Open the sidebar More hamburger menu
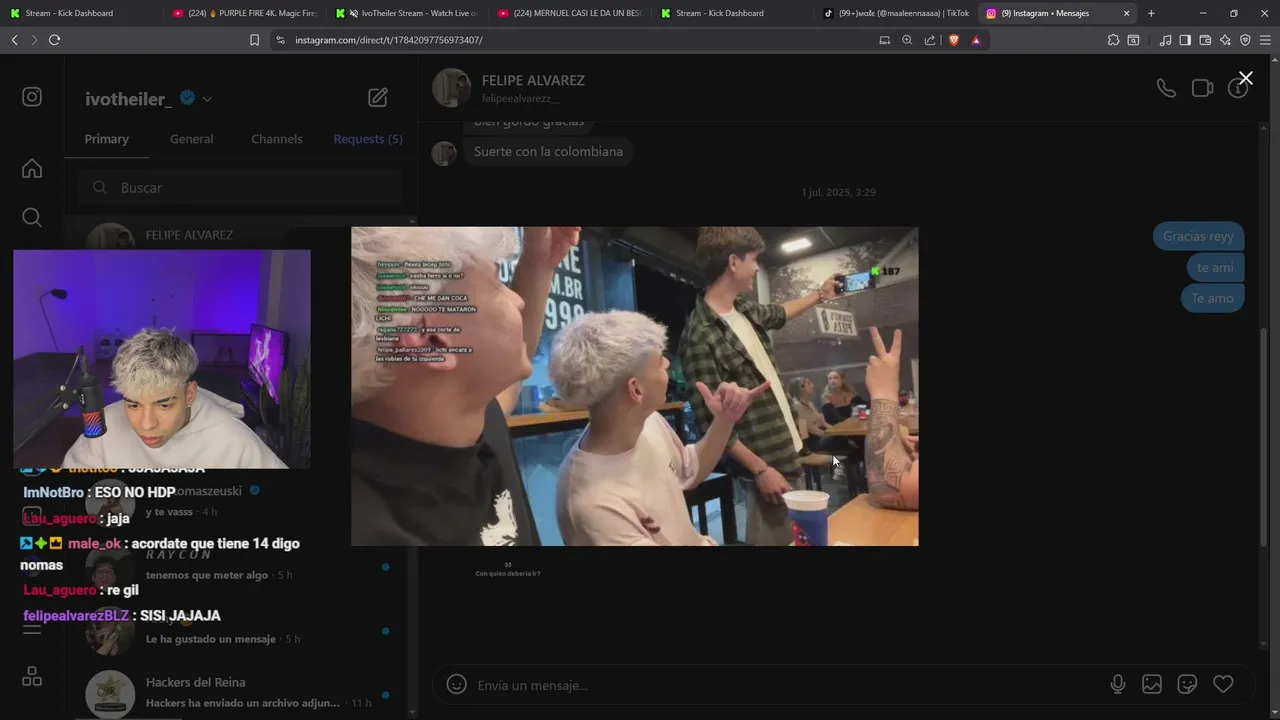The width and height of the screenshot is (1280, 720). click(x=32, y=627)
